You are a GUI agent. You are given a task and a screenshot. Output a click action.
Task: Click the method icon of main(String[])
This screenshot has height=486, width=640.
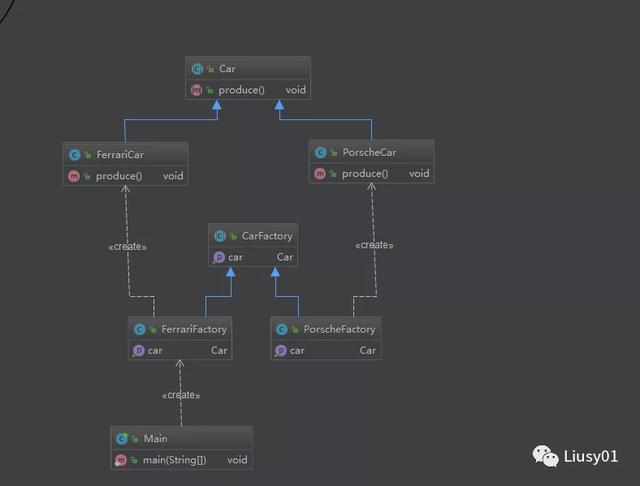pos(121,460)
